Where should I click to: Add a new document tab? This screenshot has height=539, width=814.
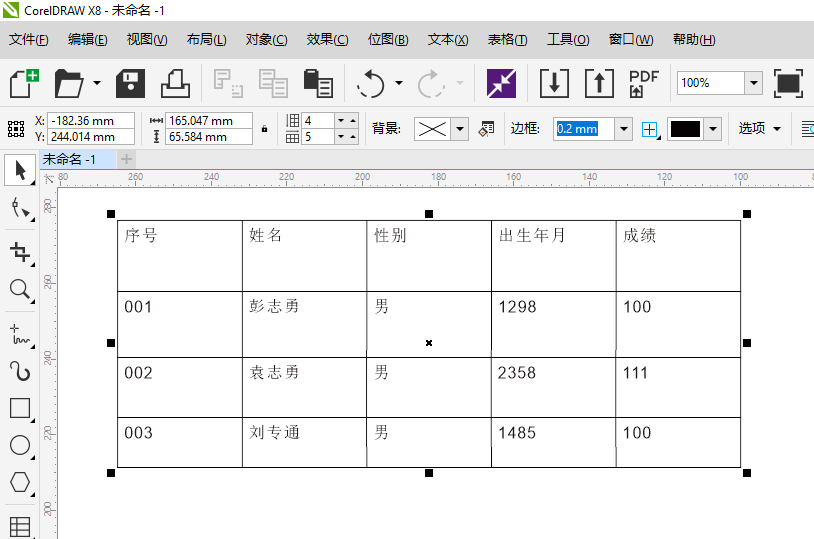pyautogui.click(x=126, y=159)
